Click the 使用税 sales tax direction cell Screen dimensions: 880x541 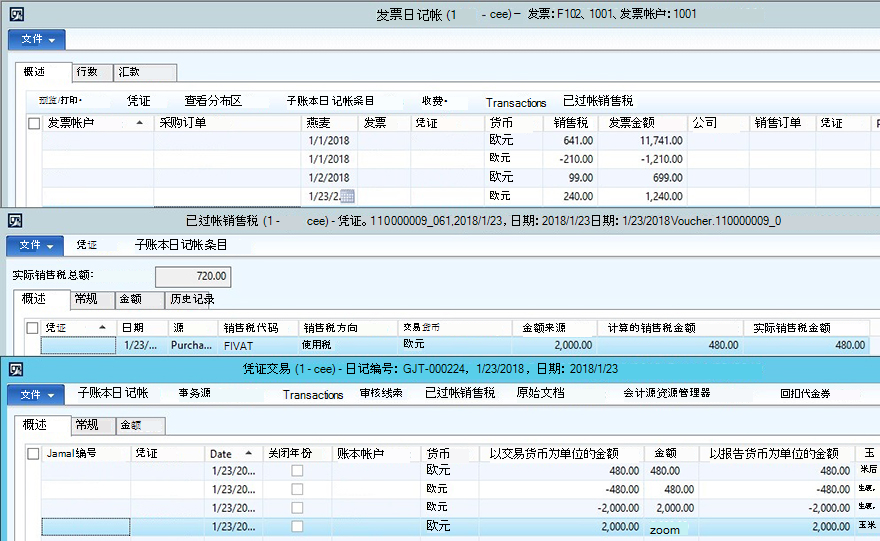[x=347, y=345]
